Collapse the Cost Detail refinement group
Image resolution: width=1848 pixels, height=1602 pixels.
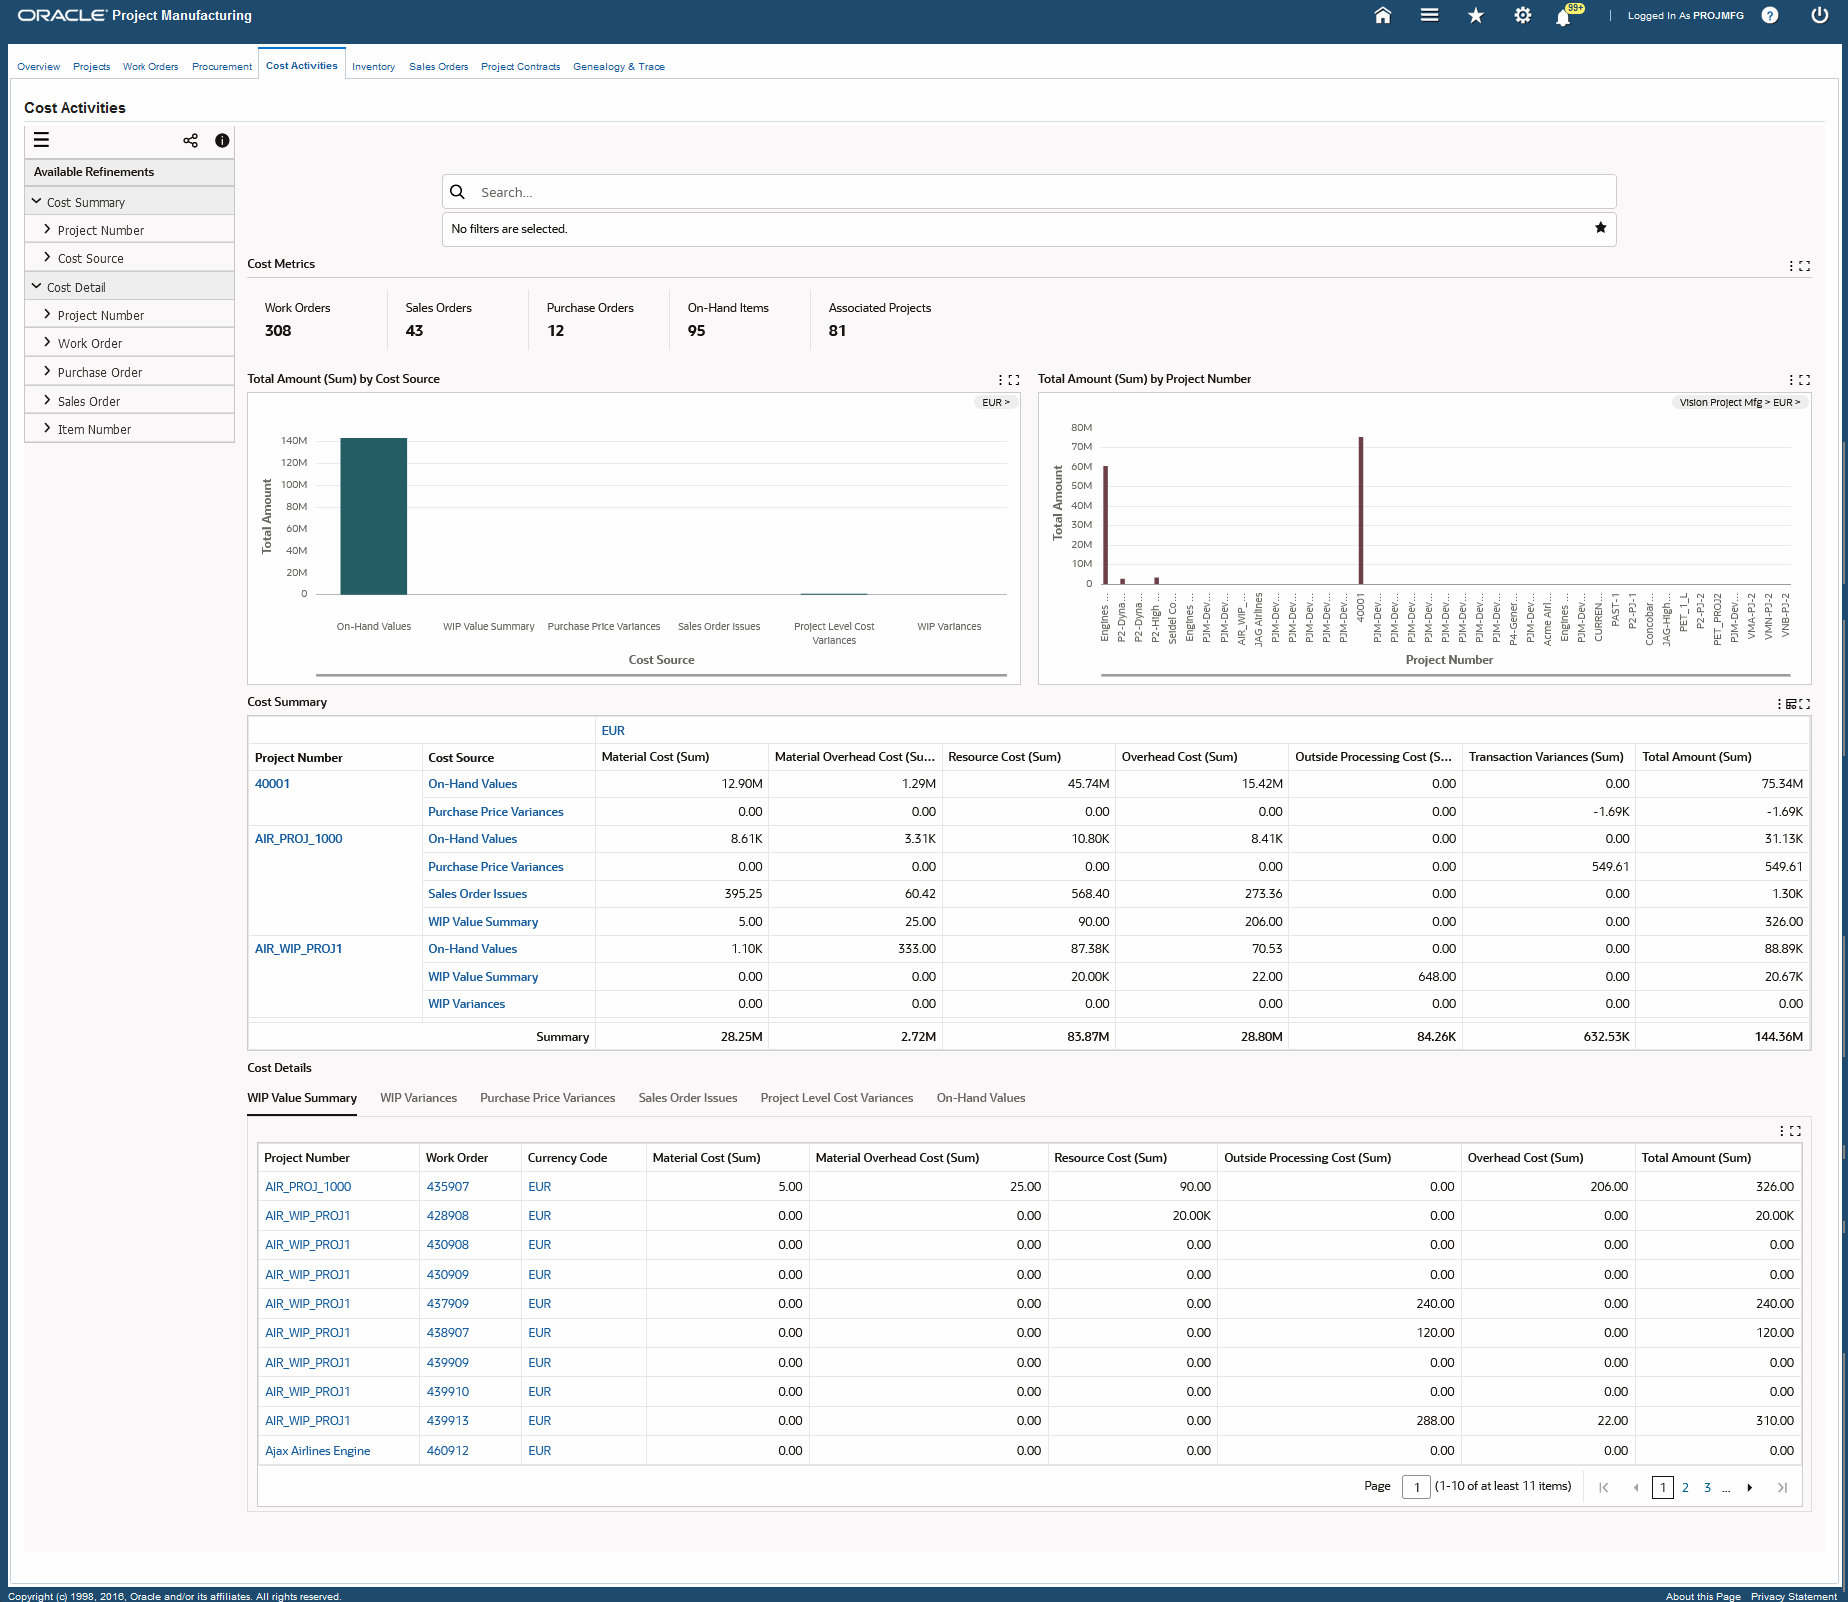click(37, 287)
